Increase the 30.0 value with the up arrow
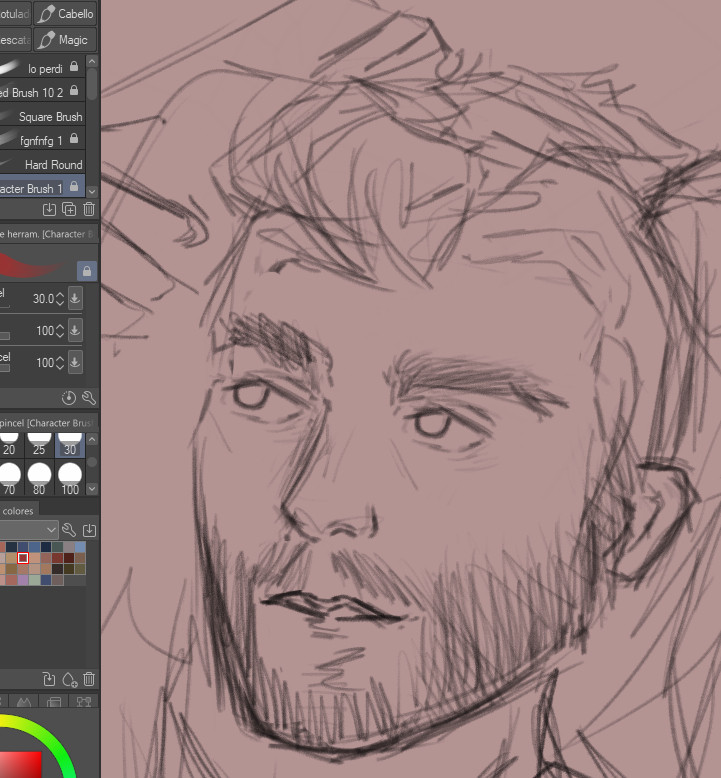Image resolution: width=721 pixels, height=778 pixels. click(x=60, y=295)
